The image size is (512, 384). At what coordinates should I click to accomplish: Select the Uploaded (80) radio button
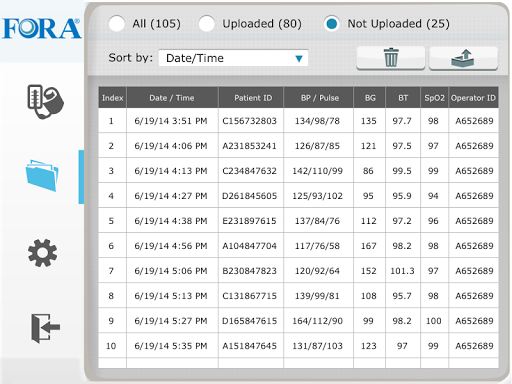pos(207,24)
